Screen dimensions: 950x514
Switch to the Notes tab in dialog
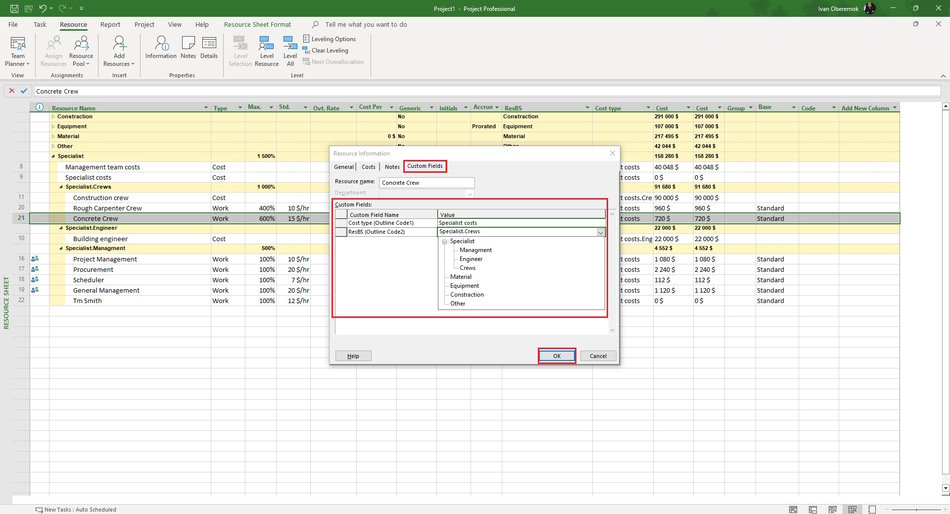(x=392, y=167)
